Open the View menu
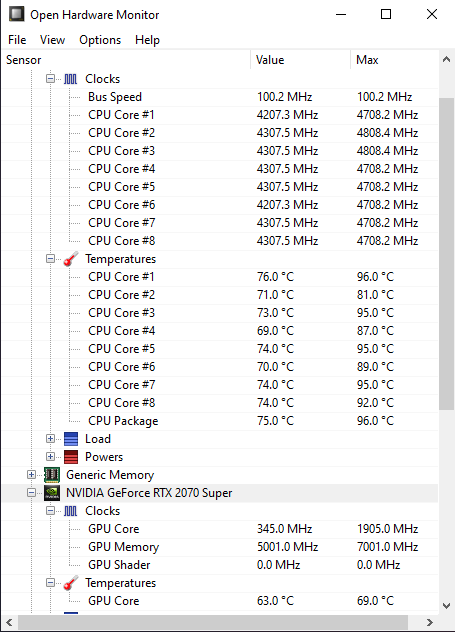Viewport: 455px width, 632px height. click(x=52, y=40)
